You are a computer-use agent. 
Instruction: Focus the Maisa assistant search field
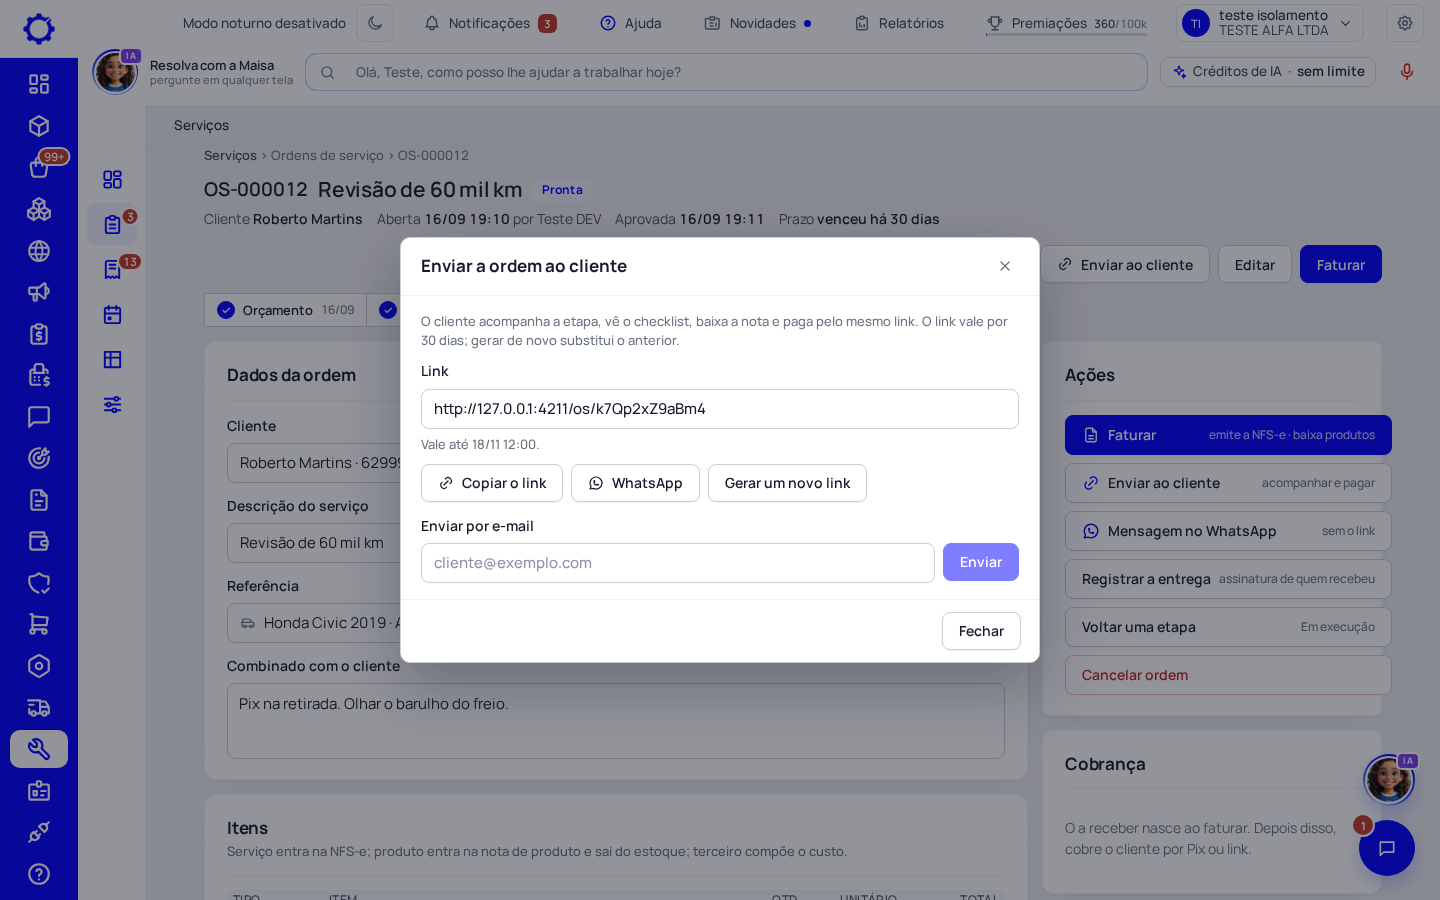[x=726, y=72]
